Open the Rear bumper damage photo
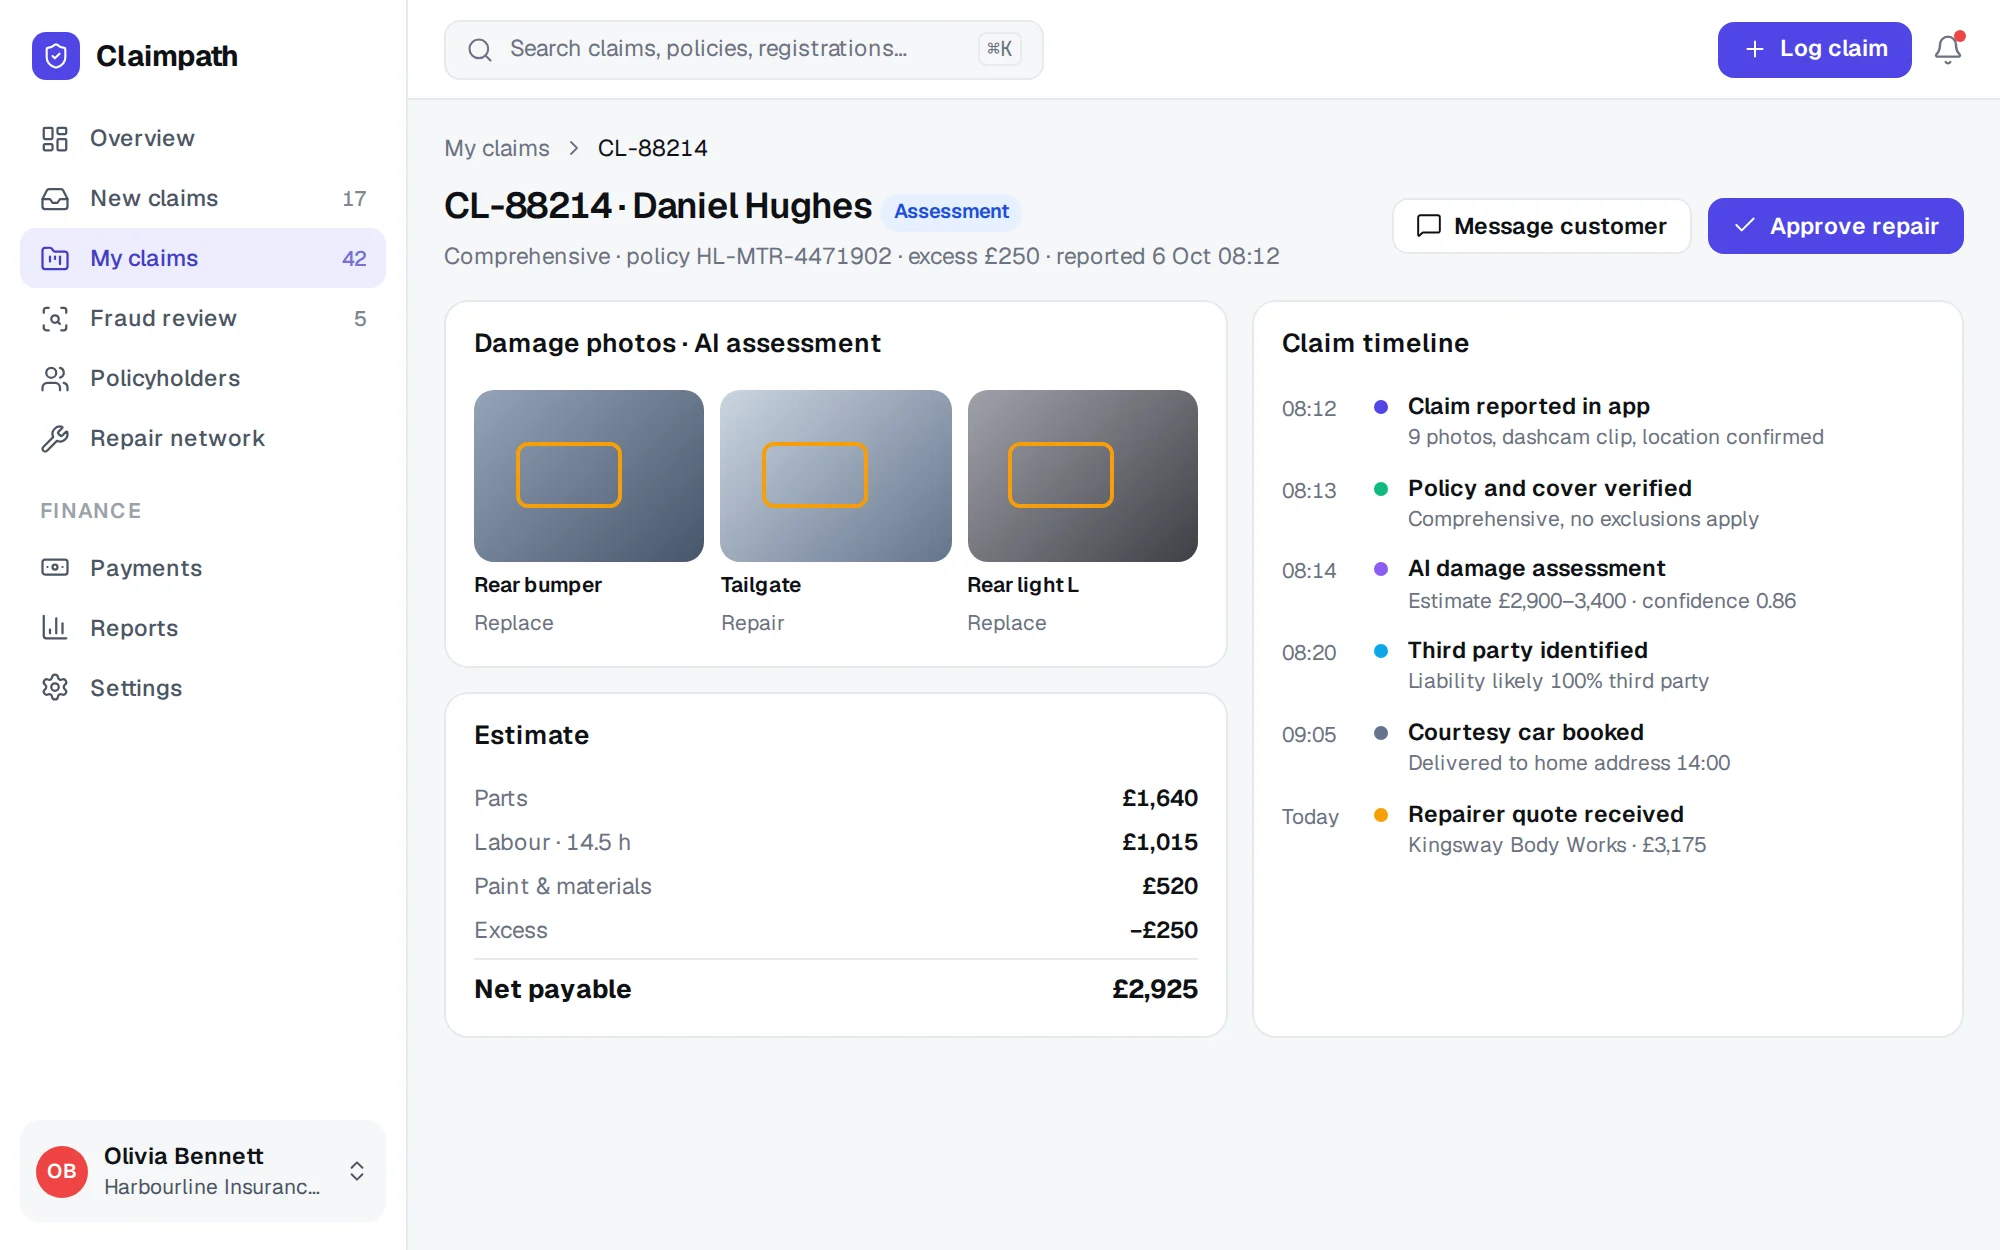 click(588, 475)
